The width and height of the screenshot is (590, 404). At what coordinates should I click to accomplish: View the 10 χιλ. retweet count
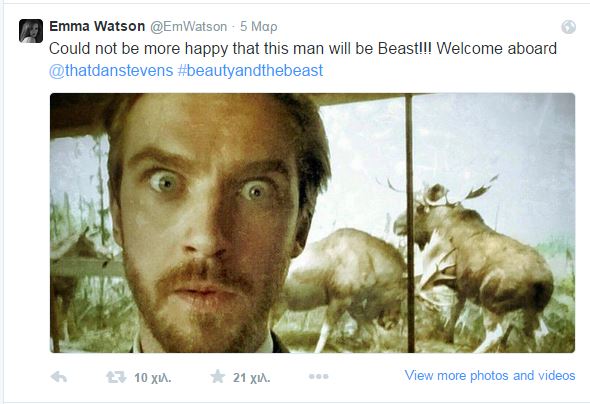(x=153, y=378)
